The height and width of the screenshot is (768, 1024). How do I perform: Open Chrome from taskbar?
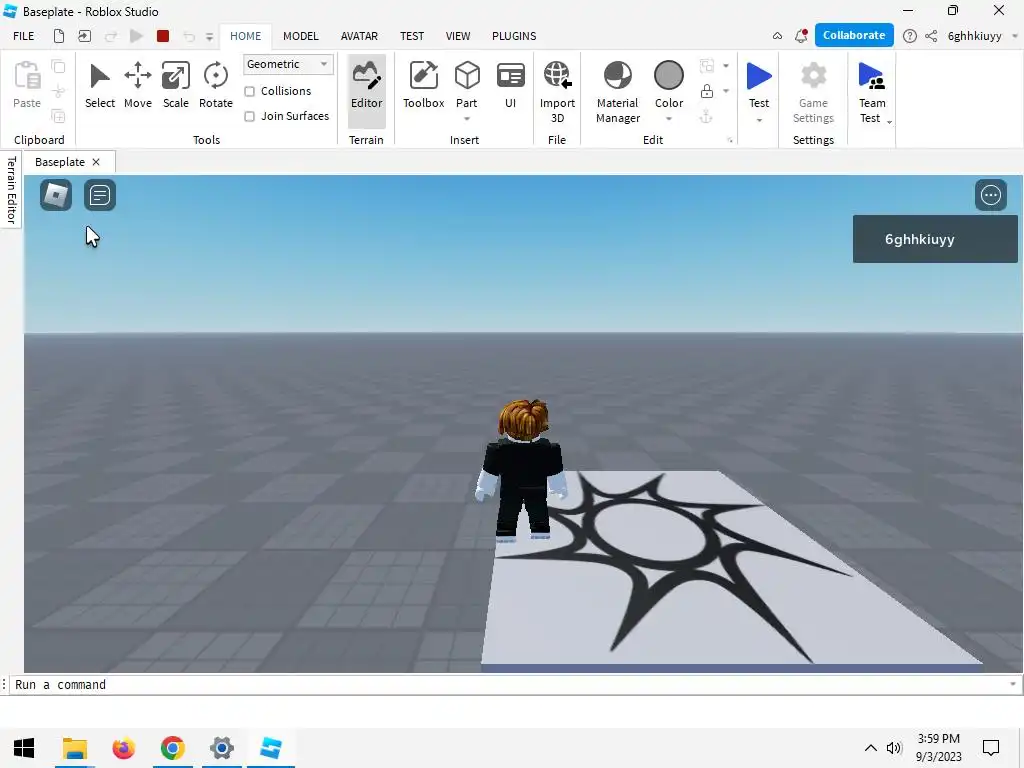pyautogui.click(x=172, y=748)
